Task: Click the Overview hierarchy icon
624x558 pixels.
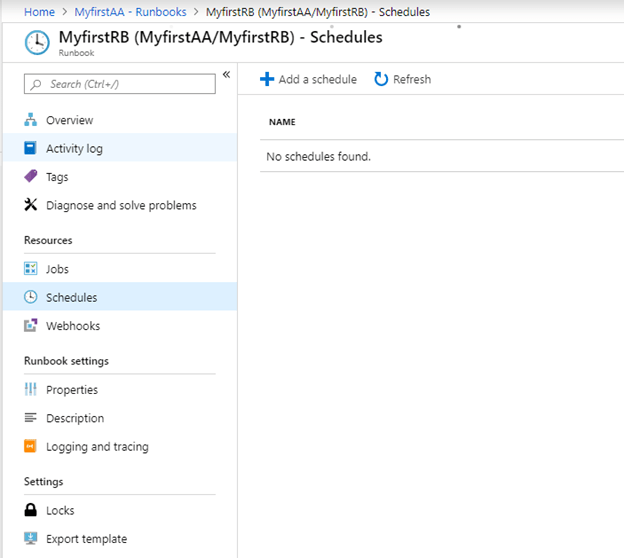Action: 30,120
